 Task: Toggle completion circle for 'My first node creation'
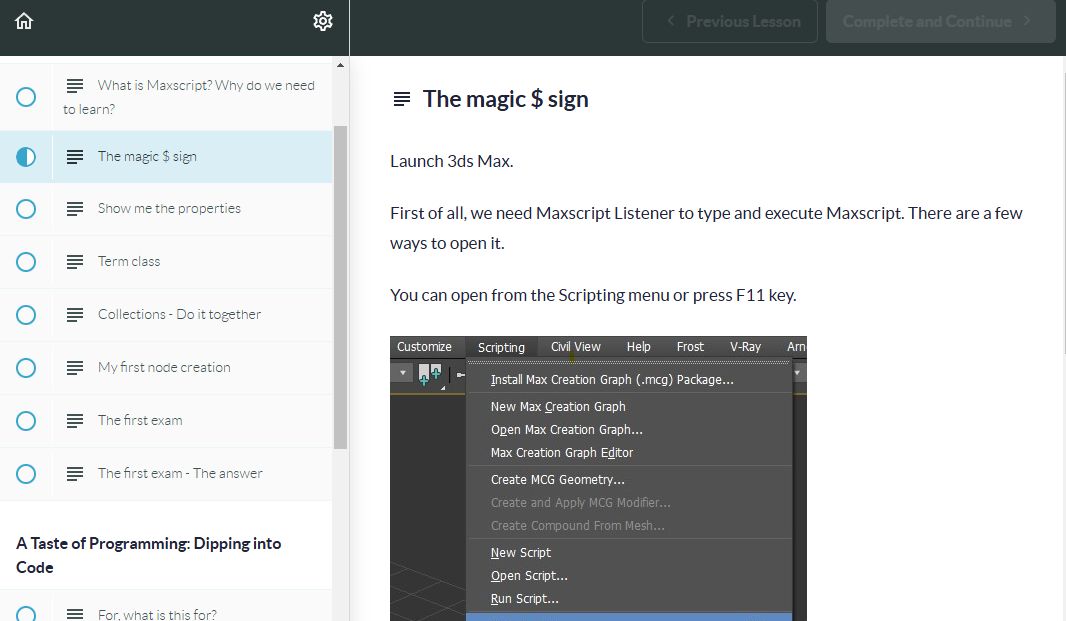[x=26, y=368]
